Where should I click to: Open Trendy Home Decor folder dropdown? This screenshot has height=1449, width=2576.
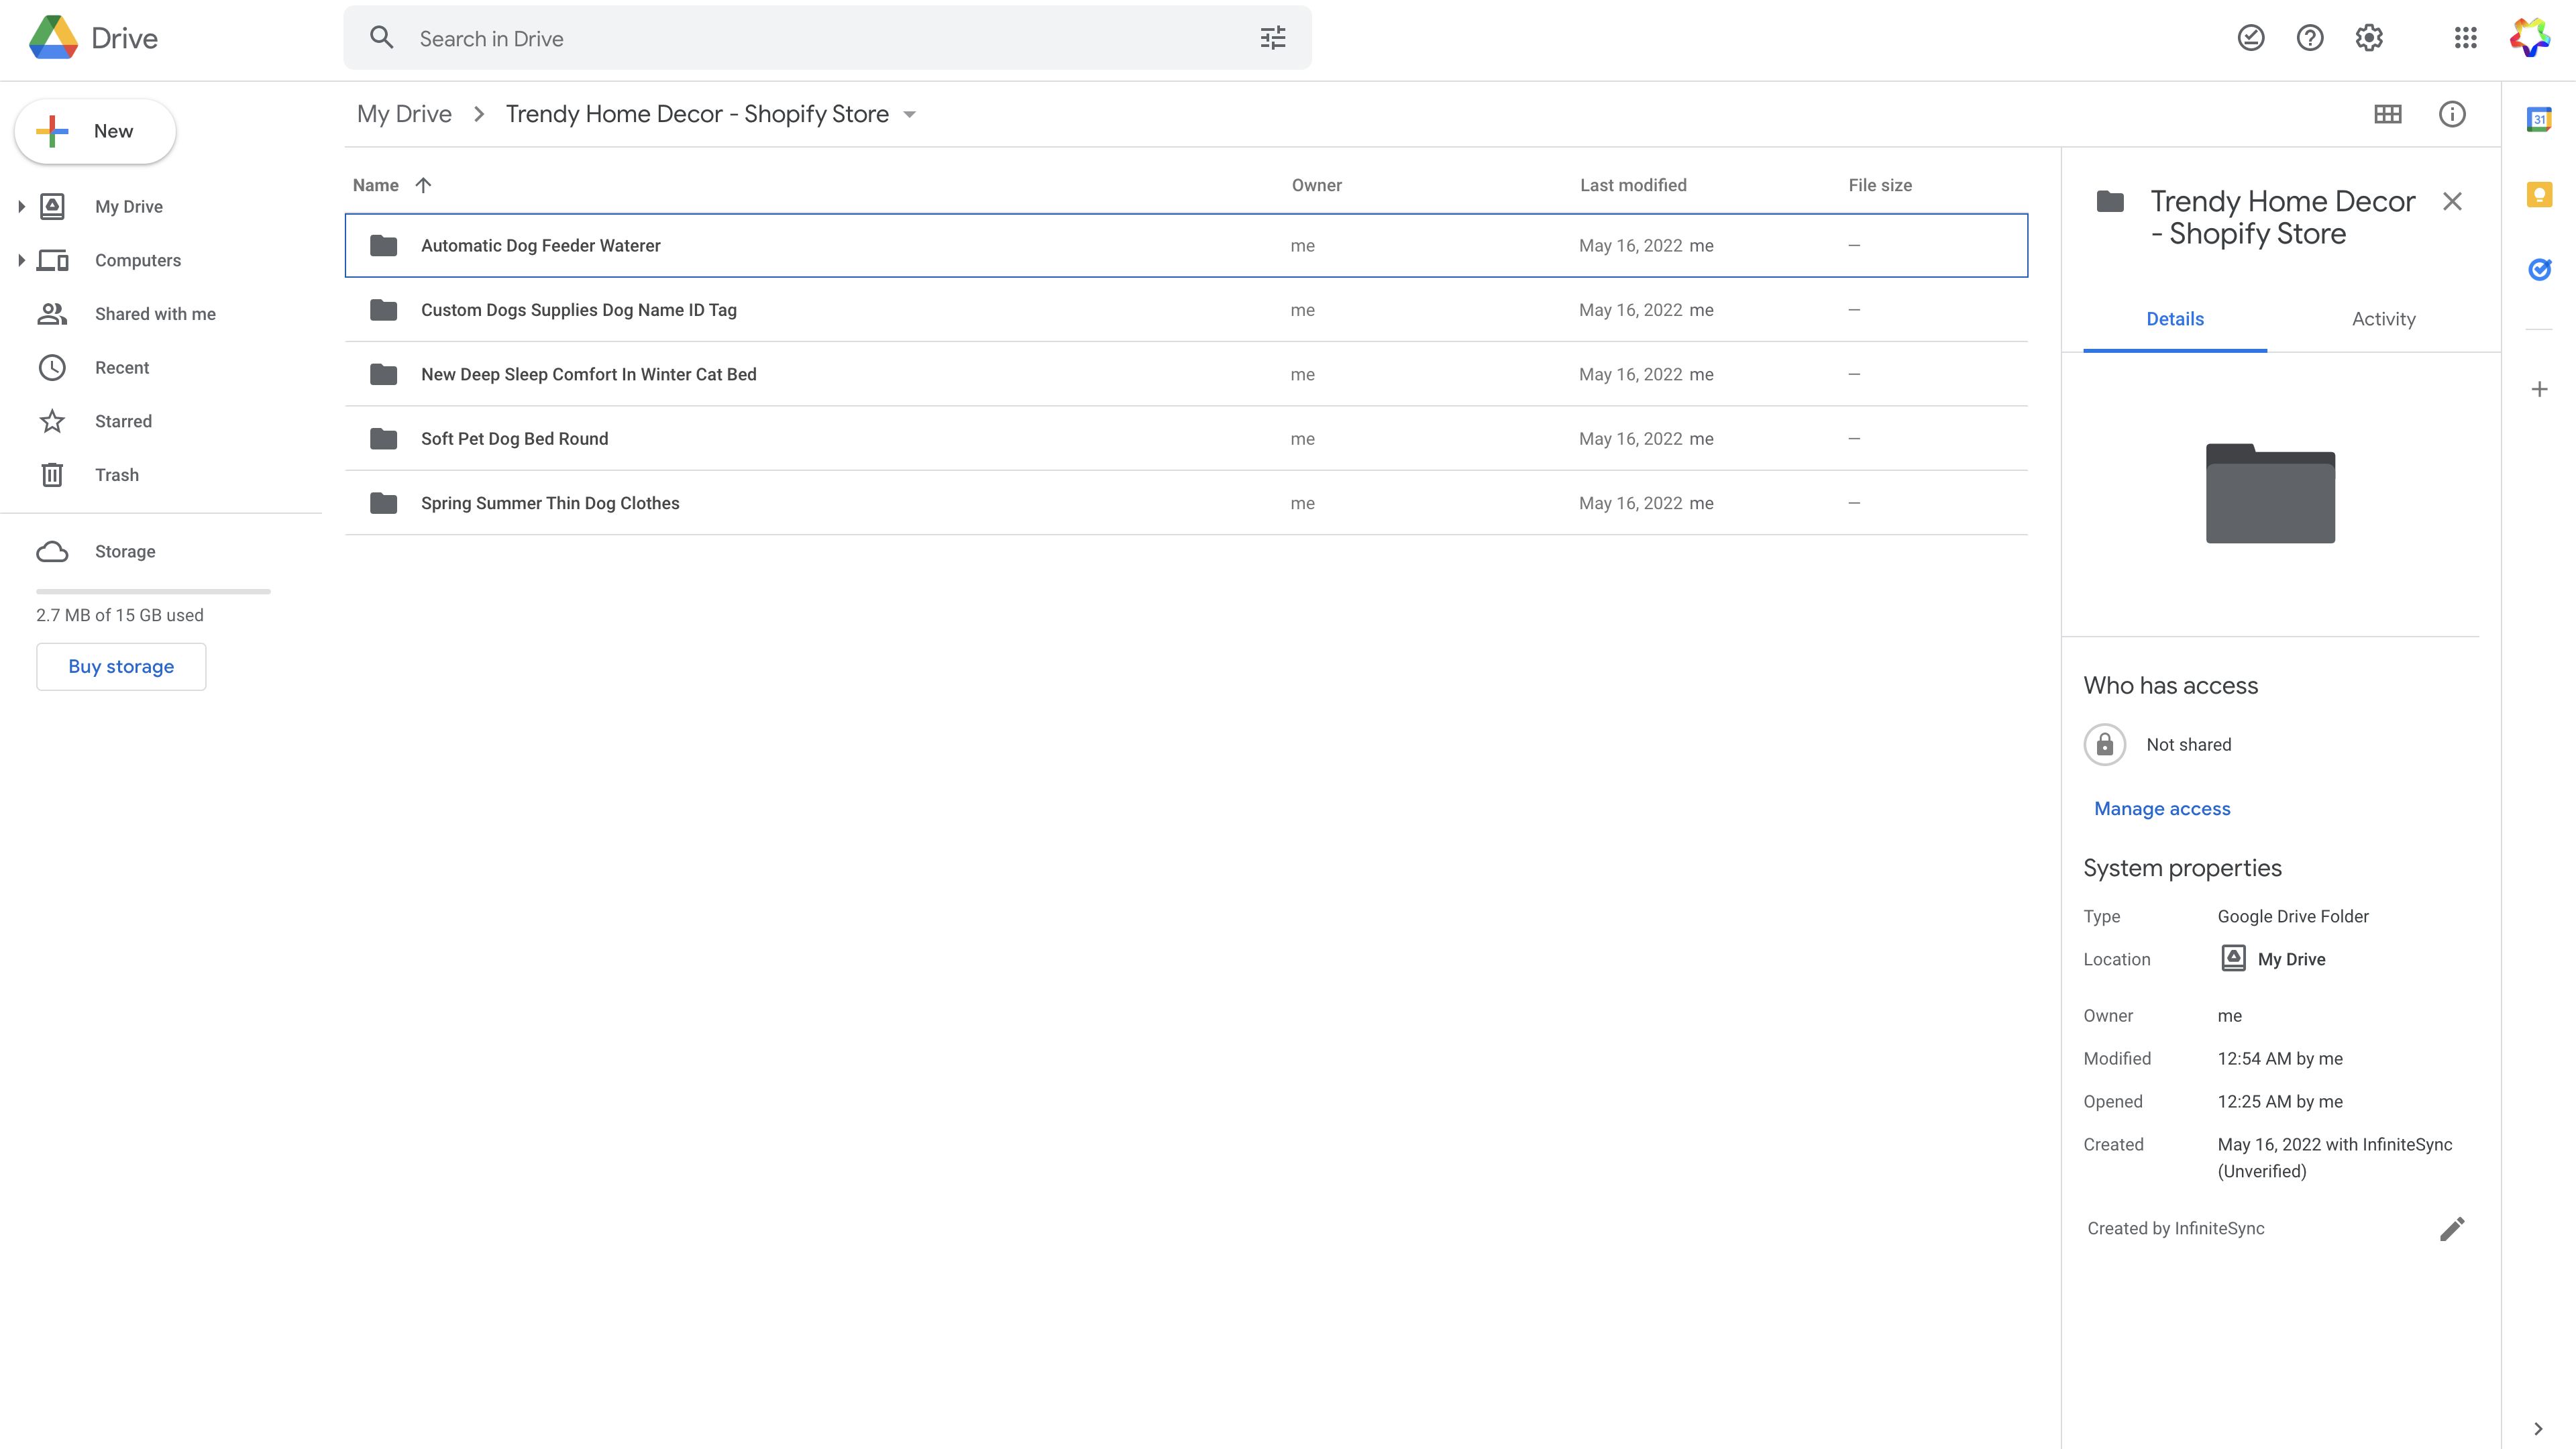909,115
